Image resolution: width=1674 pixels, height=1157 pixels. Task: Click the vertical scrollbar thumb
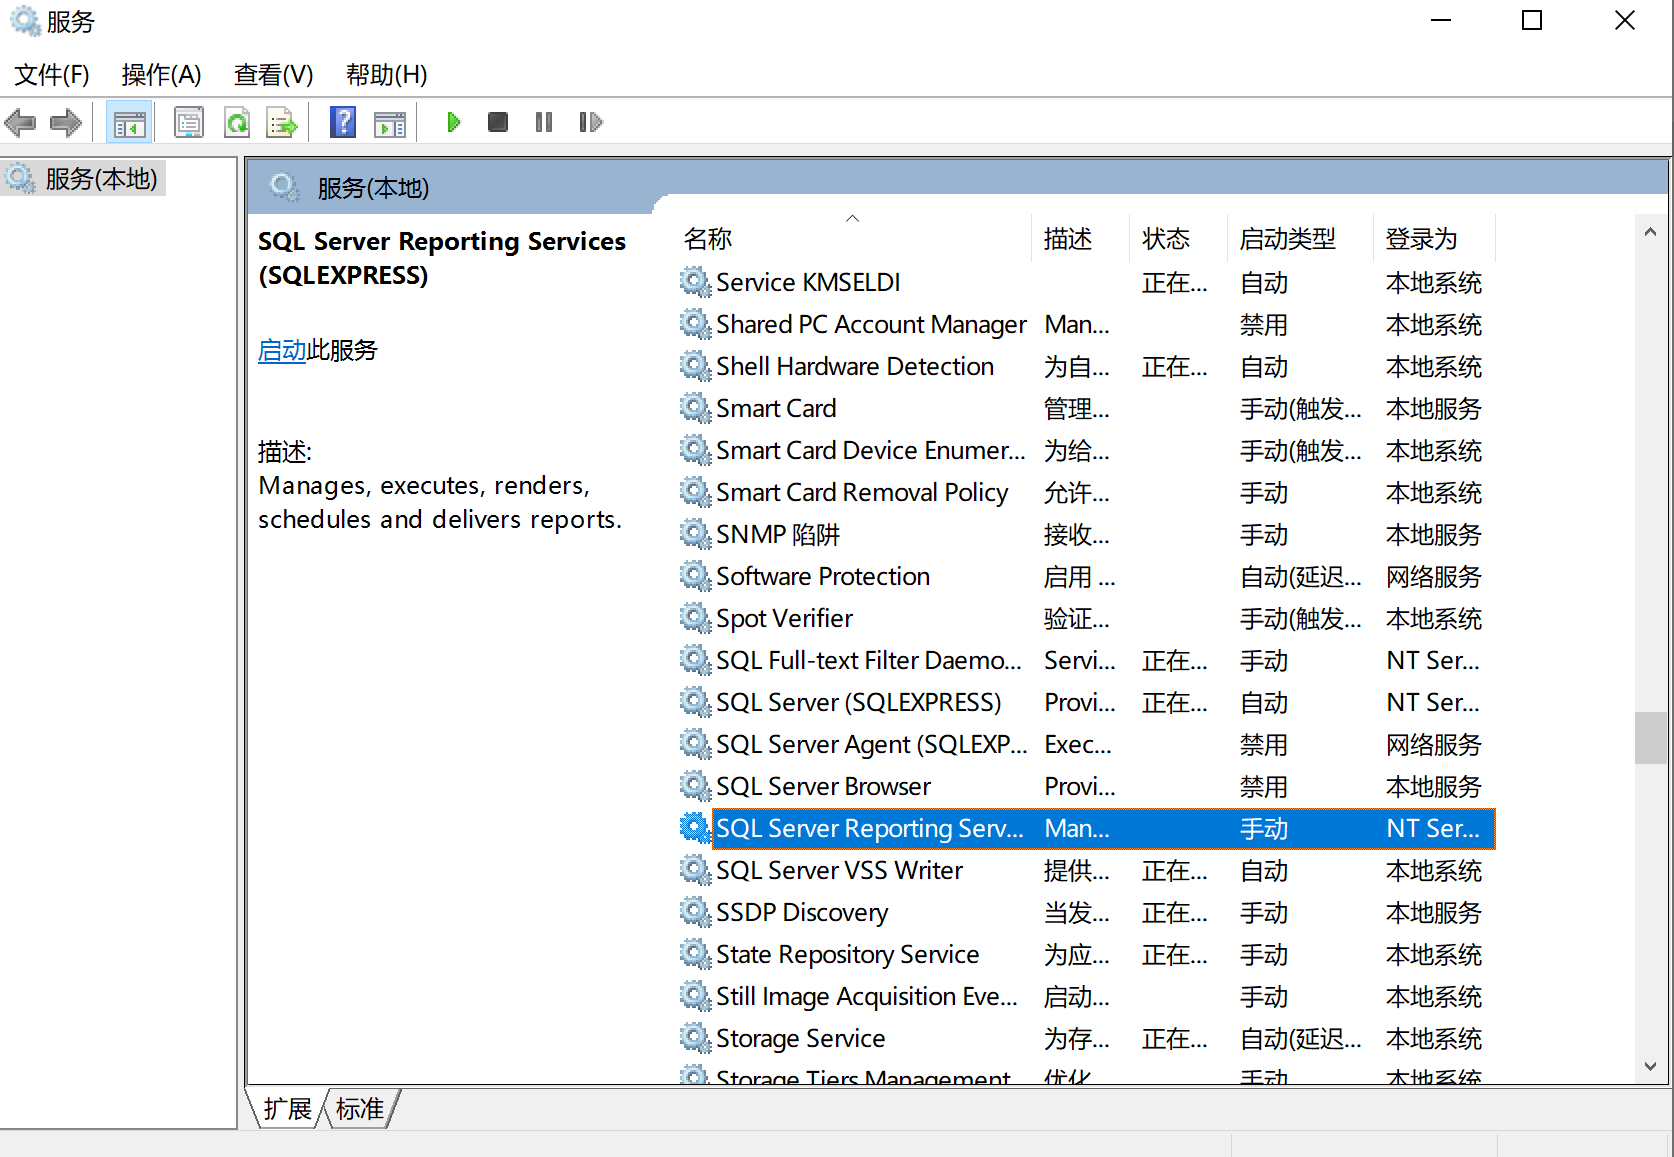click(x=1650, y=738)
